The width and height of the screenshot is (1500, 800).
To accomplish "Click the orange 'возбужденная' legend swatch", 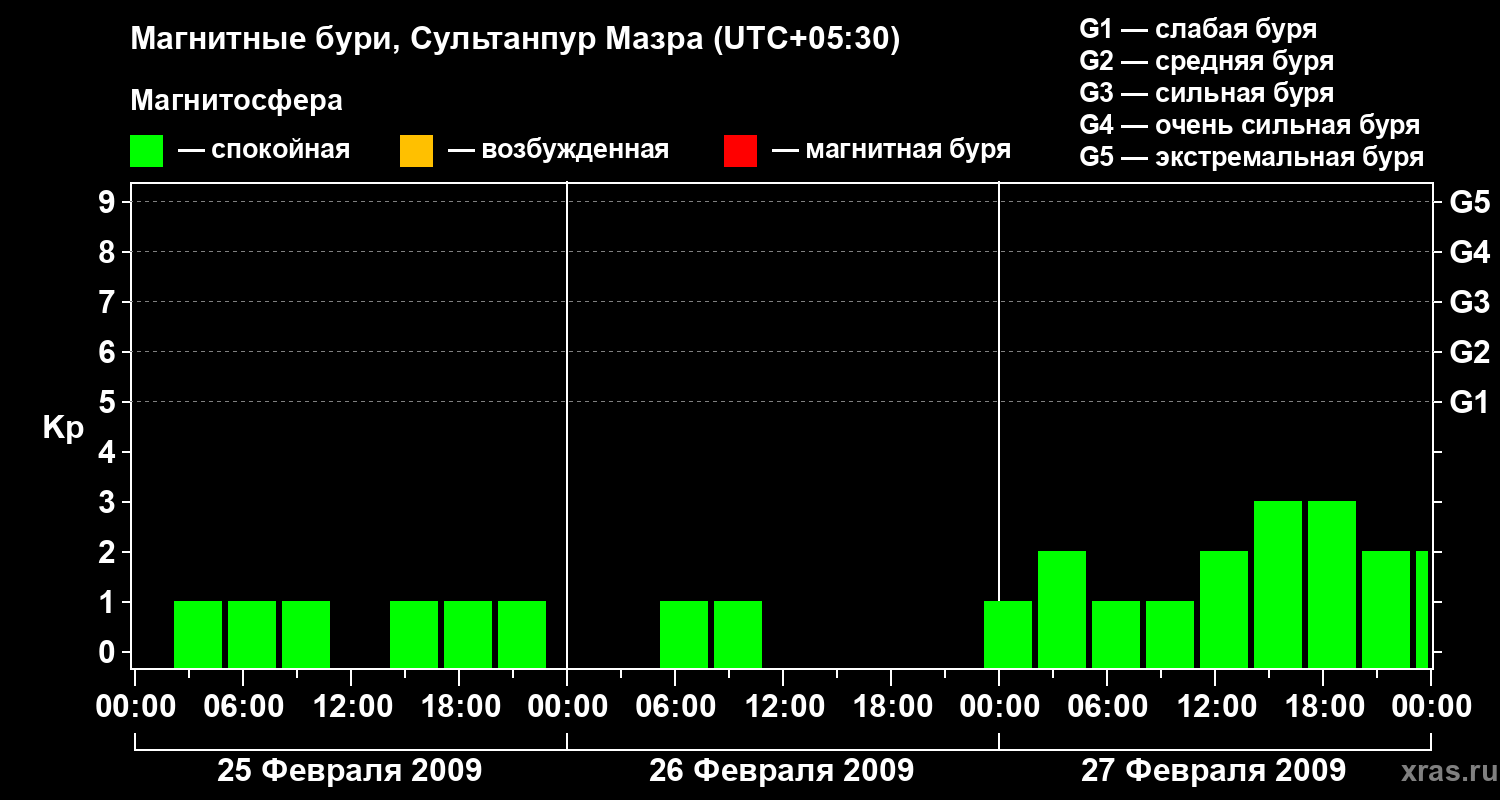I will (x=416, y=150).
